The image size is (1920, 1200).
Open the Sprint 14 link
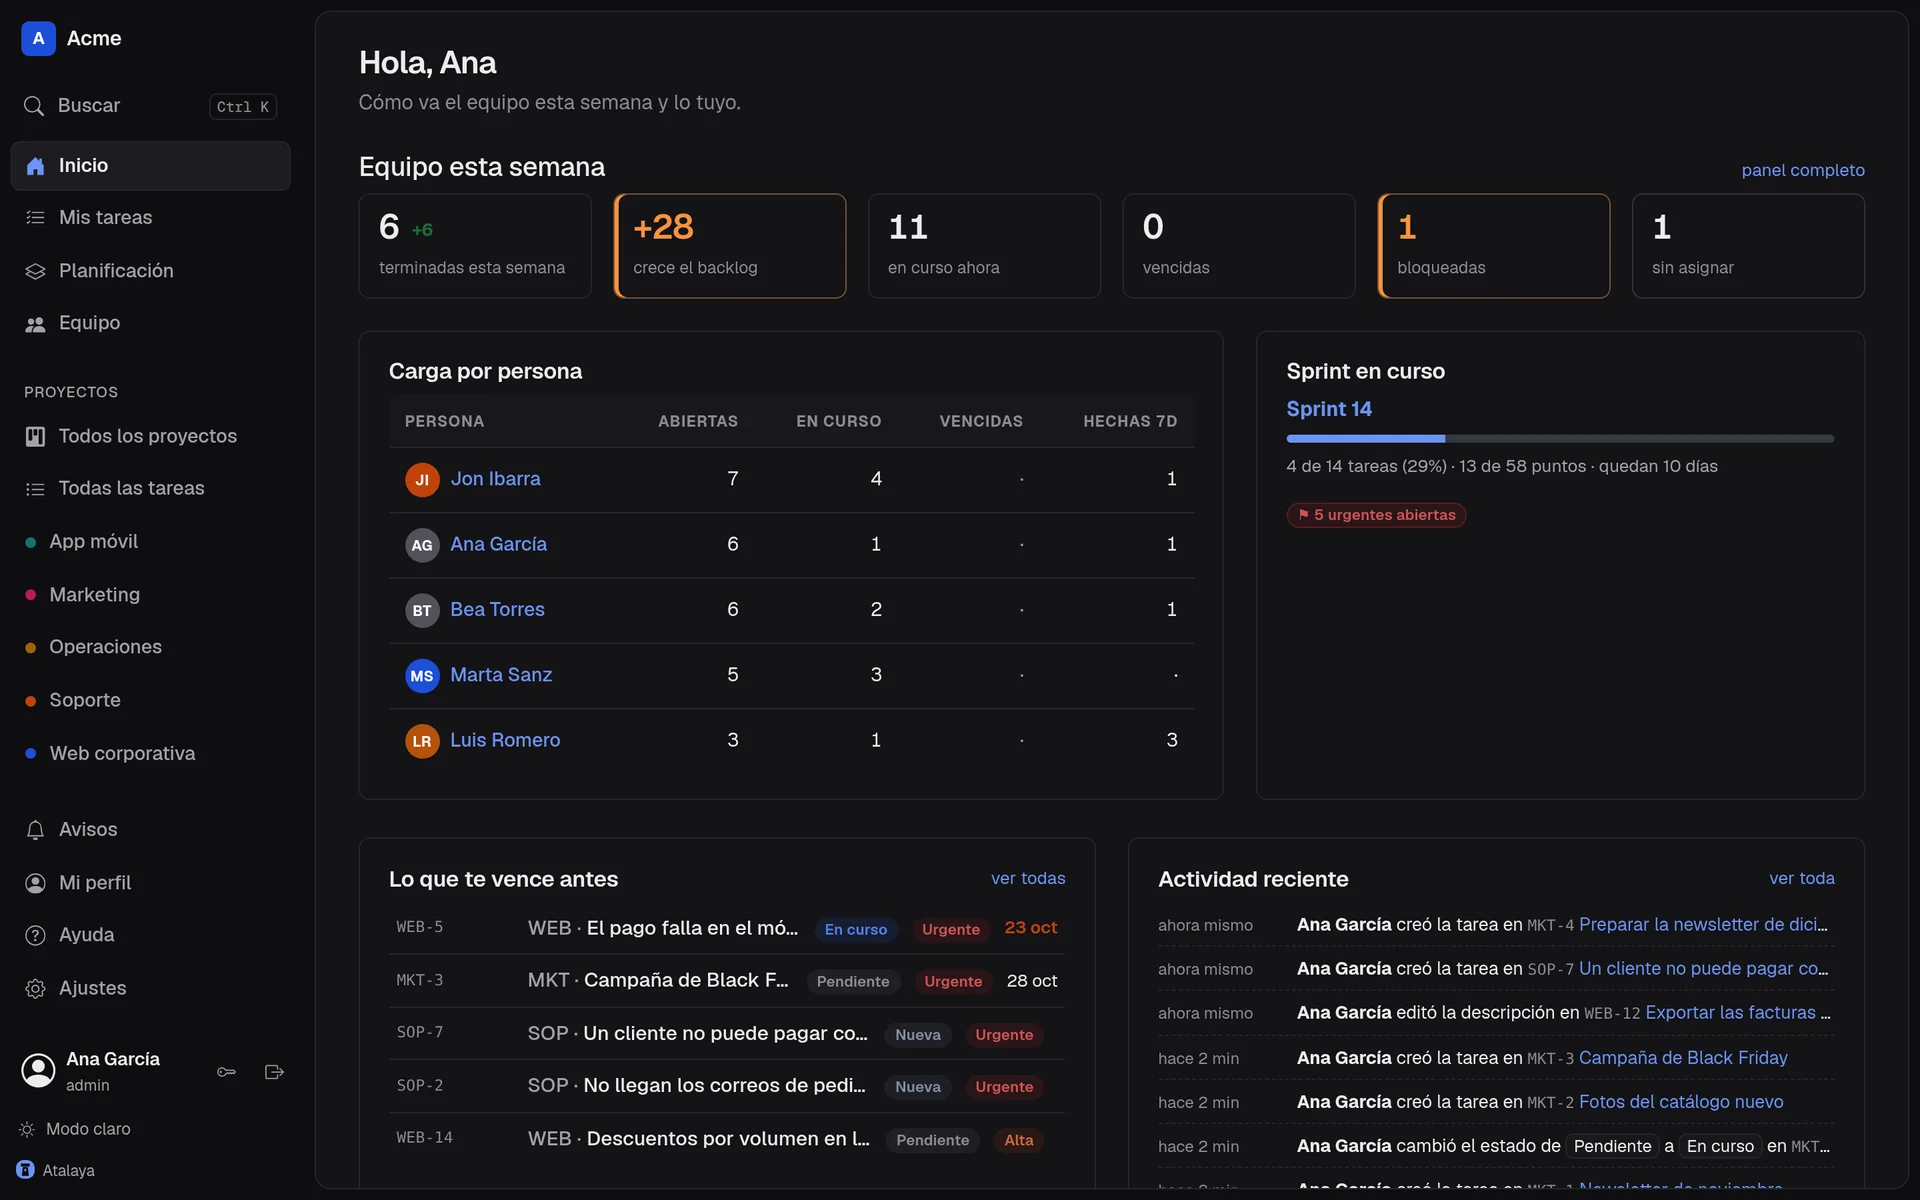click(1329, 409)
